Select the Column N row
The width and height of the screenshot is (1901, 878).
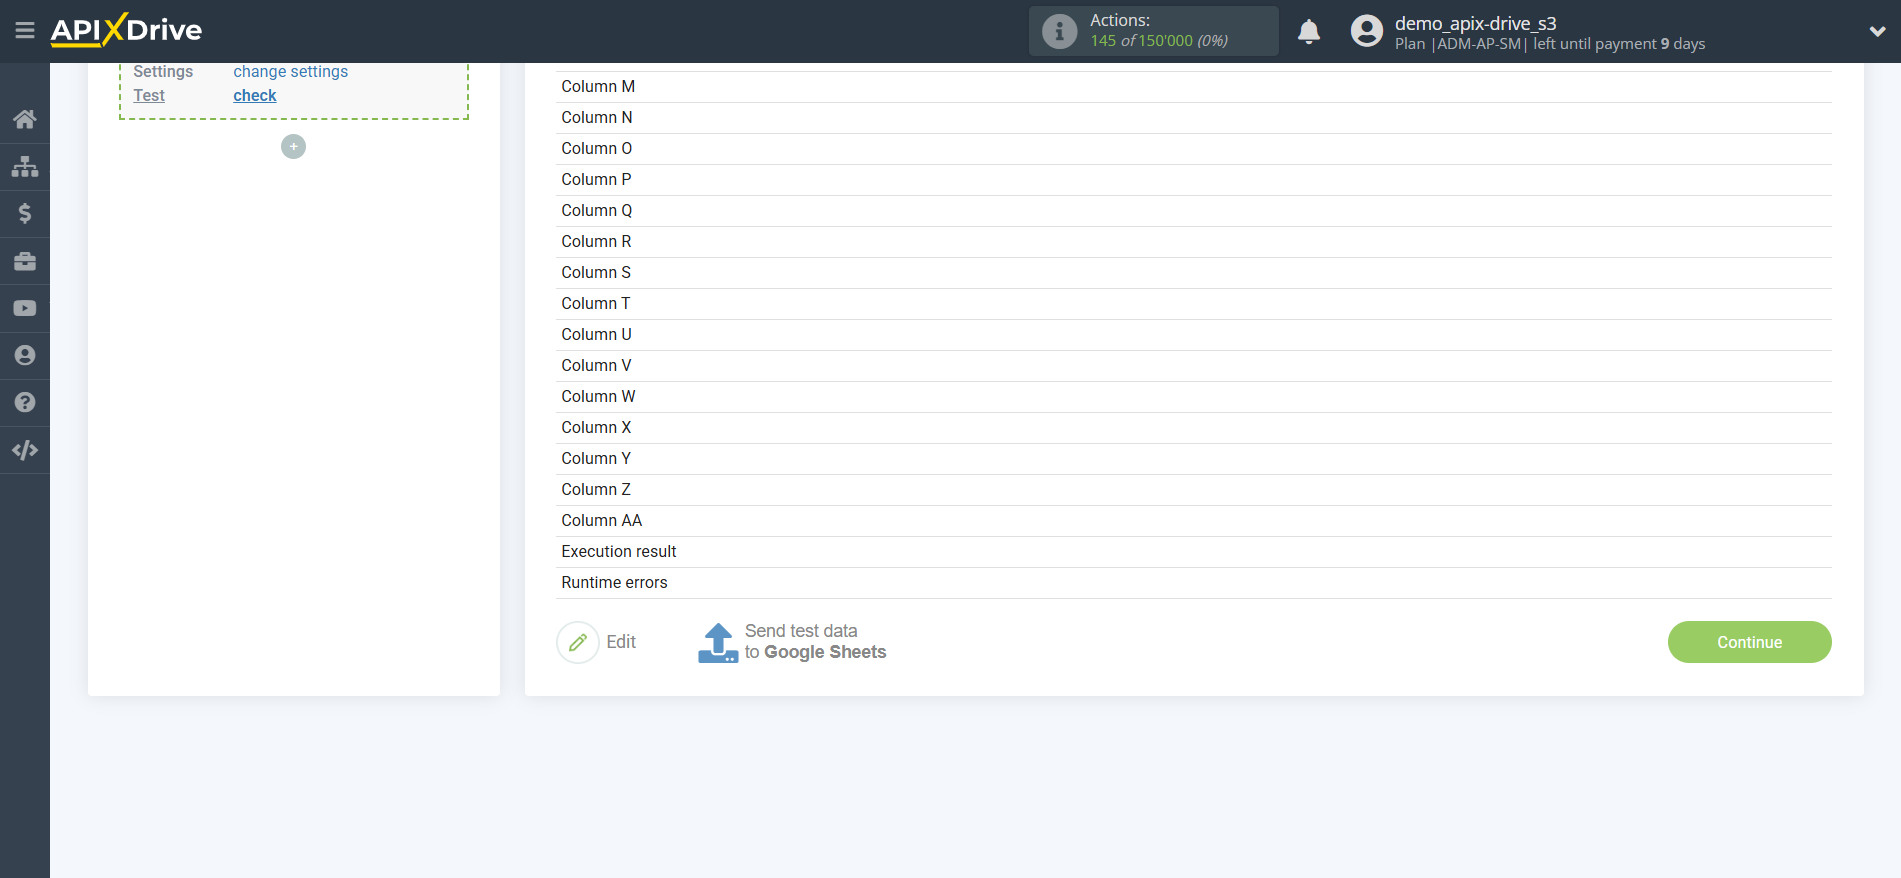click(1193, 118)
